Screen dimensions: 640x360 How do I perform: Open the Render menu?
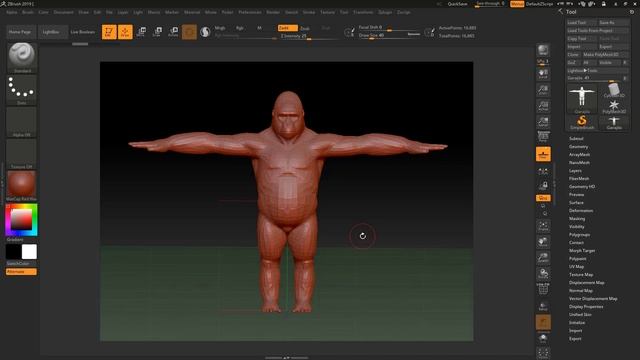(273, 12)
